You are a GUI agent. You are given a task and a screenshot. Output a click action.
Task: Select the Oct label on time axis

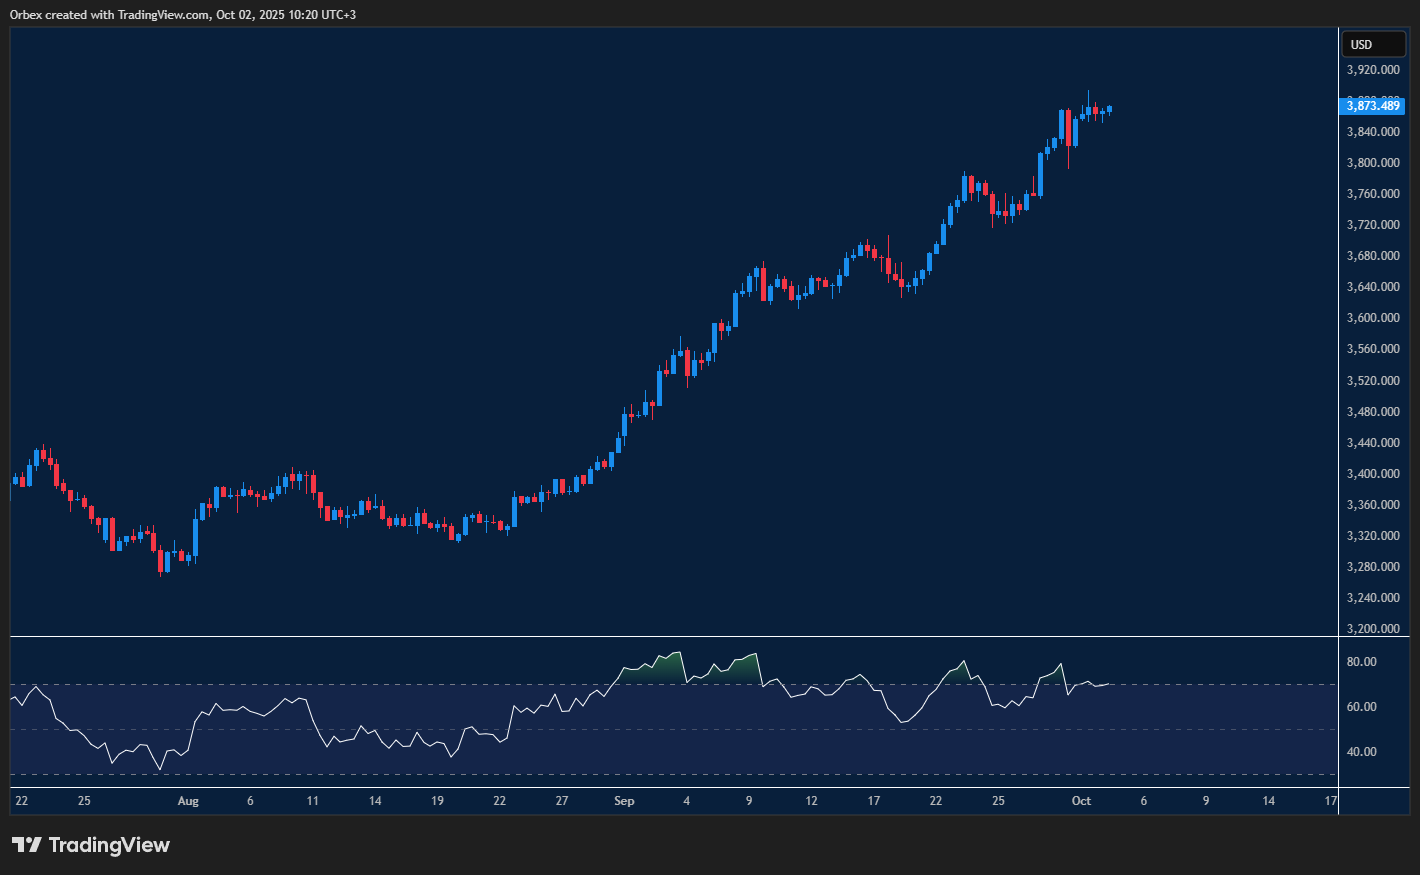point(1081,801)
